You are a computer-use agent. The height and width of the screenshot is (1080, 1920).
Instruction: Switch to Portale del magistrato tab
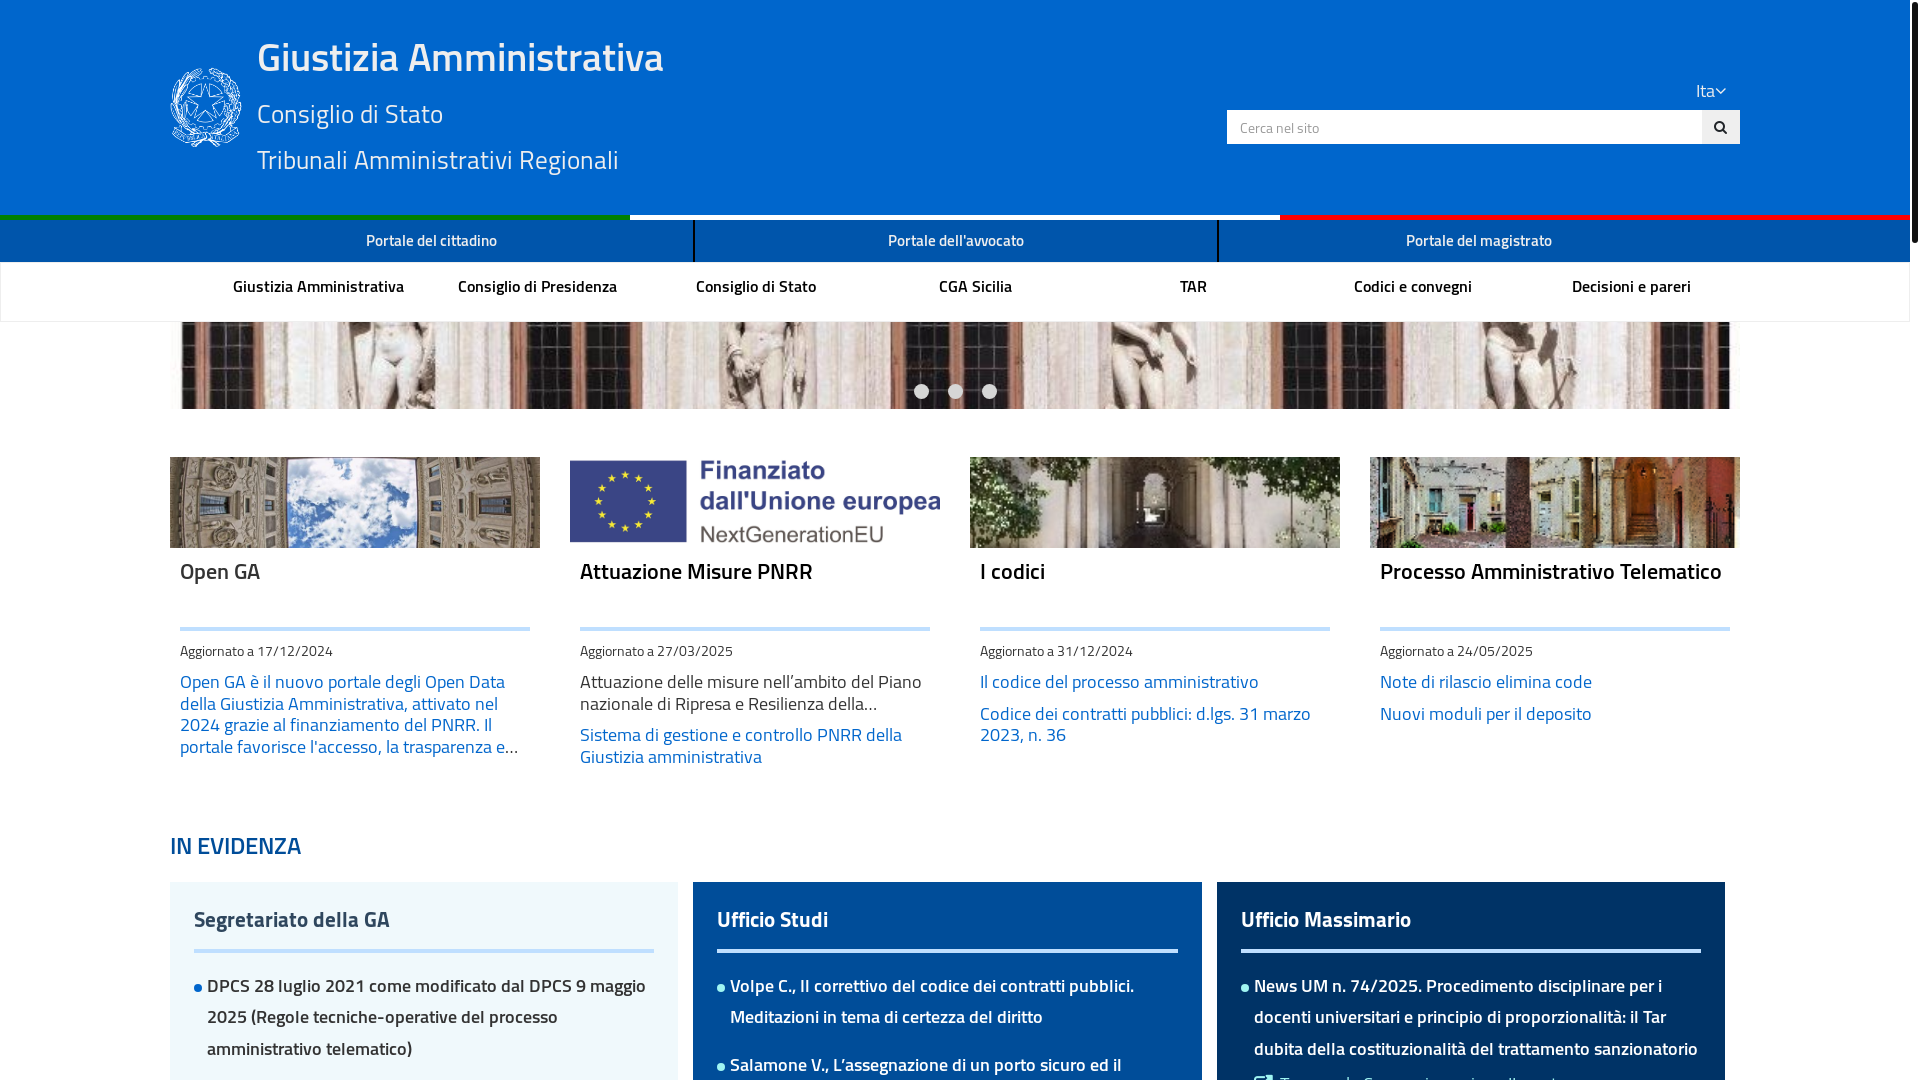click(1479, 240)
